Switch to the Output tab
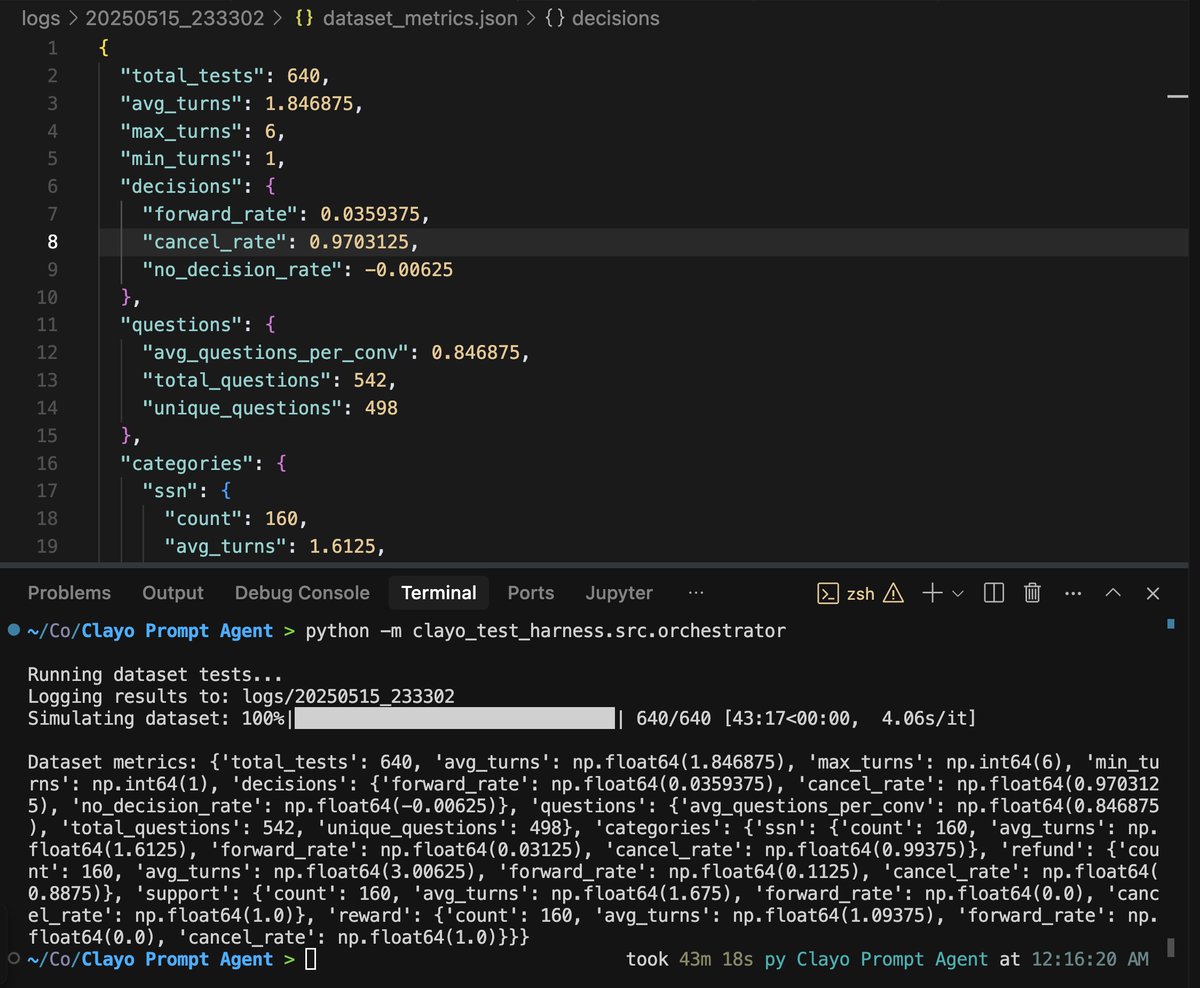Screen dimensions: 1200x988 point(173,593)
